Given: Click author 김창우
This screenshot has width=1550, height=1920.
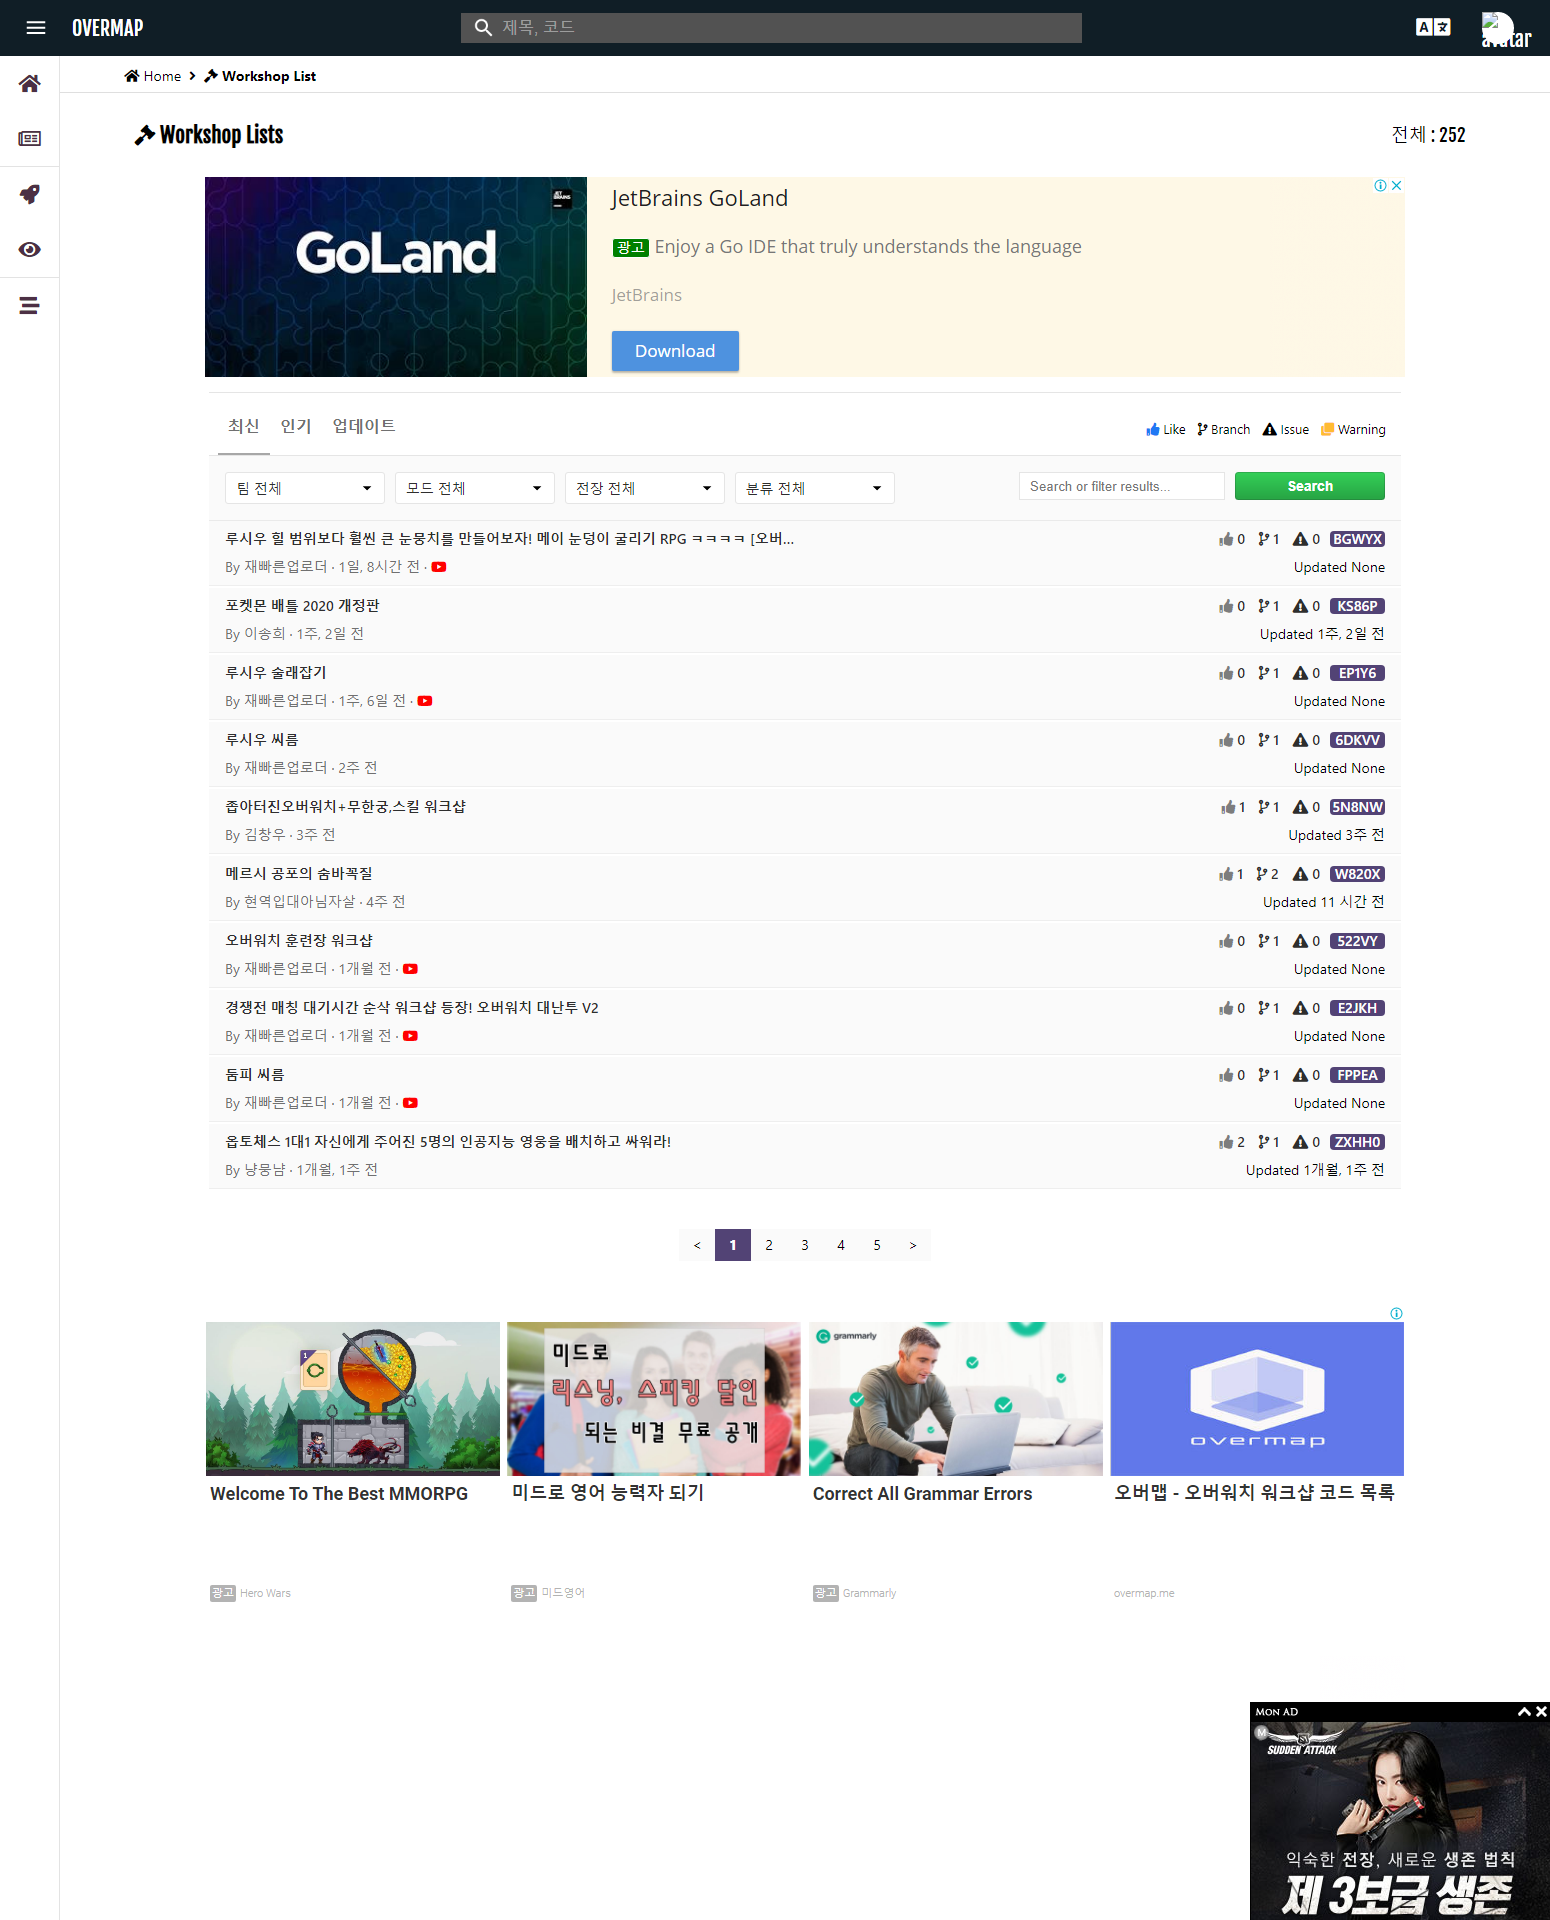Looking at the screenshot, I should [265, 835].
